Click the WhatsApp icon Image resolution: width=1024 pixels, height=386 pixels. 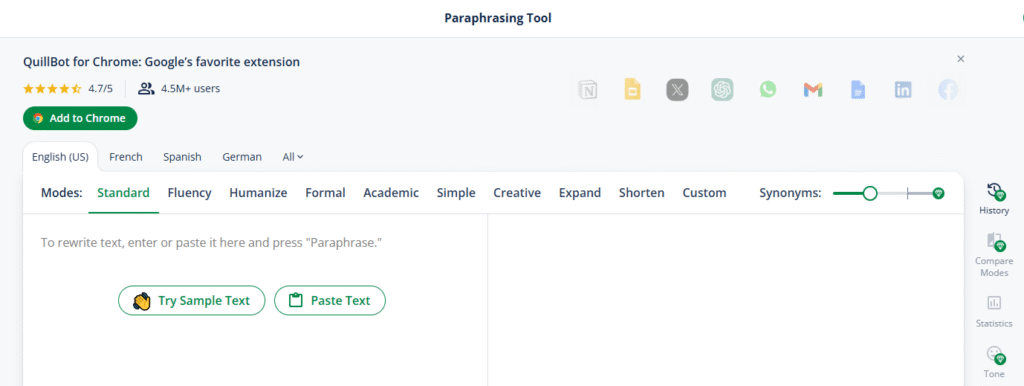click(x=767, y=89)
